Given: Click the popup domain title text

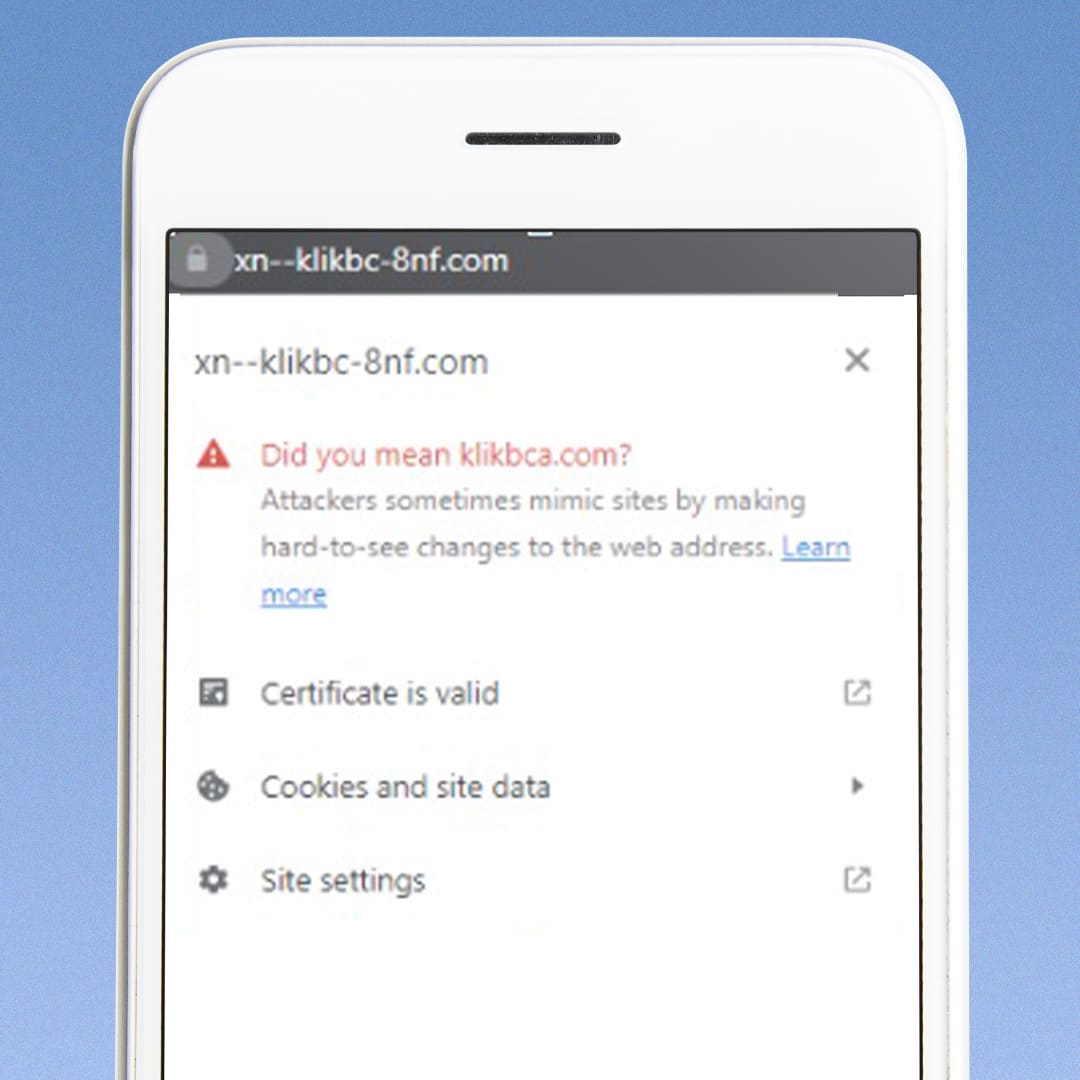Looking at the screenshot, I should point(342,362).
